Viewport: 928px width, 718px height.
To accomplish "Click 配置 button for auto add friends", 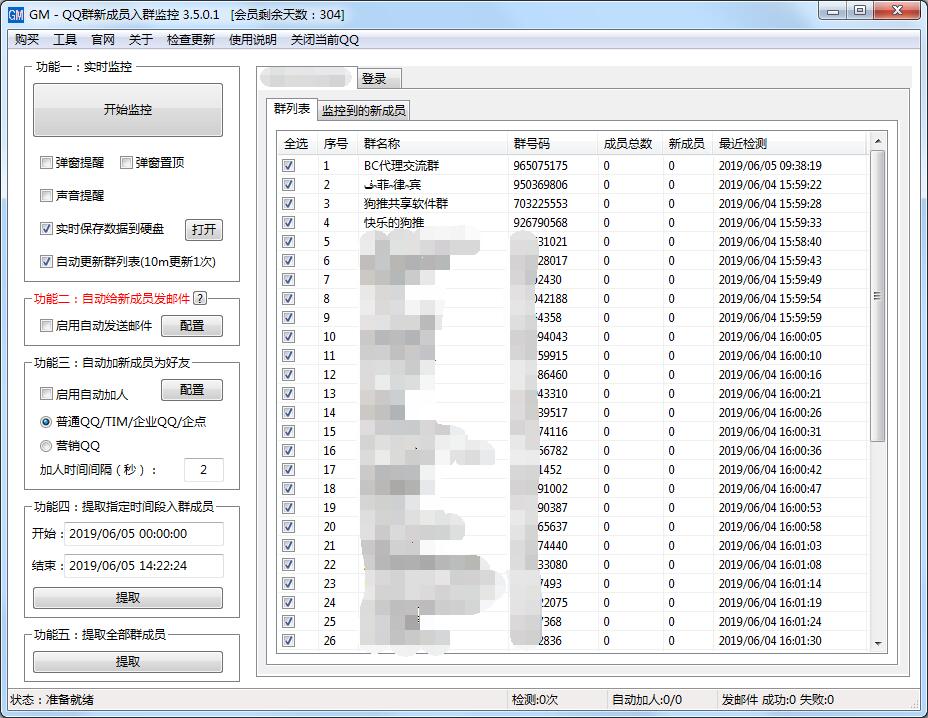I will (x=192, y=390).
